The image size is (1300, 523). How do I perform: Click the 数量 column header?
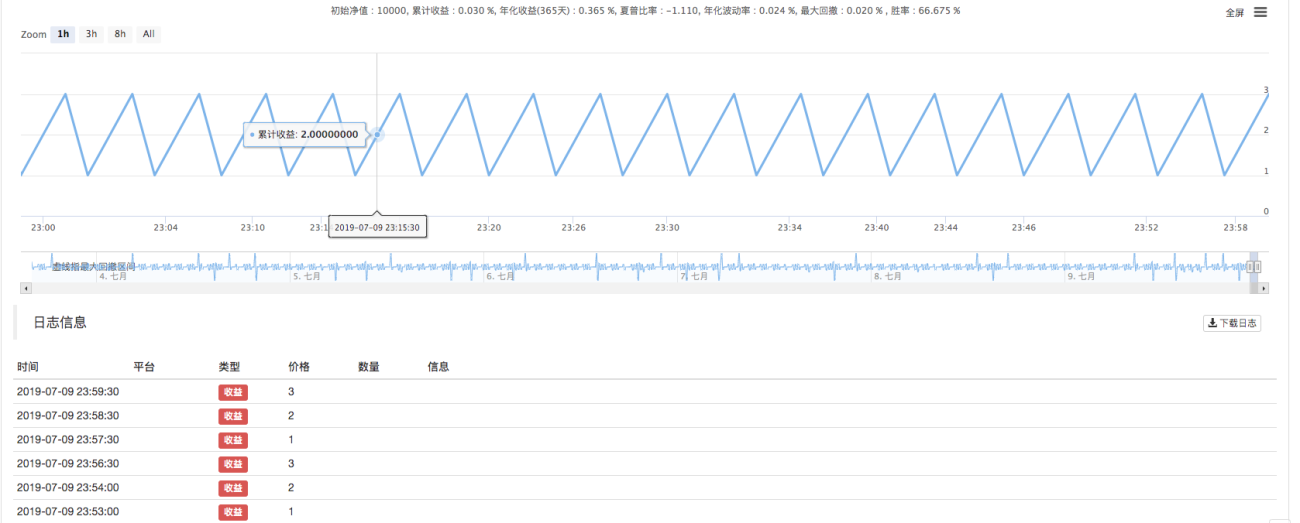[369, 367]
